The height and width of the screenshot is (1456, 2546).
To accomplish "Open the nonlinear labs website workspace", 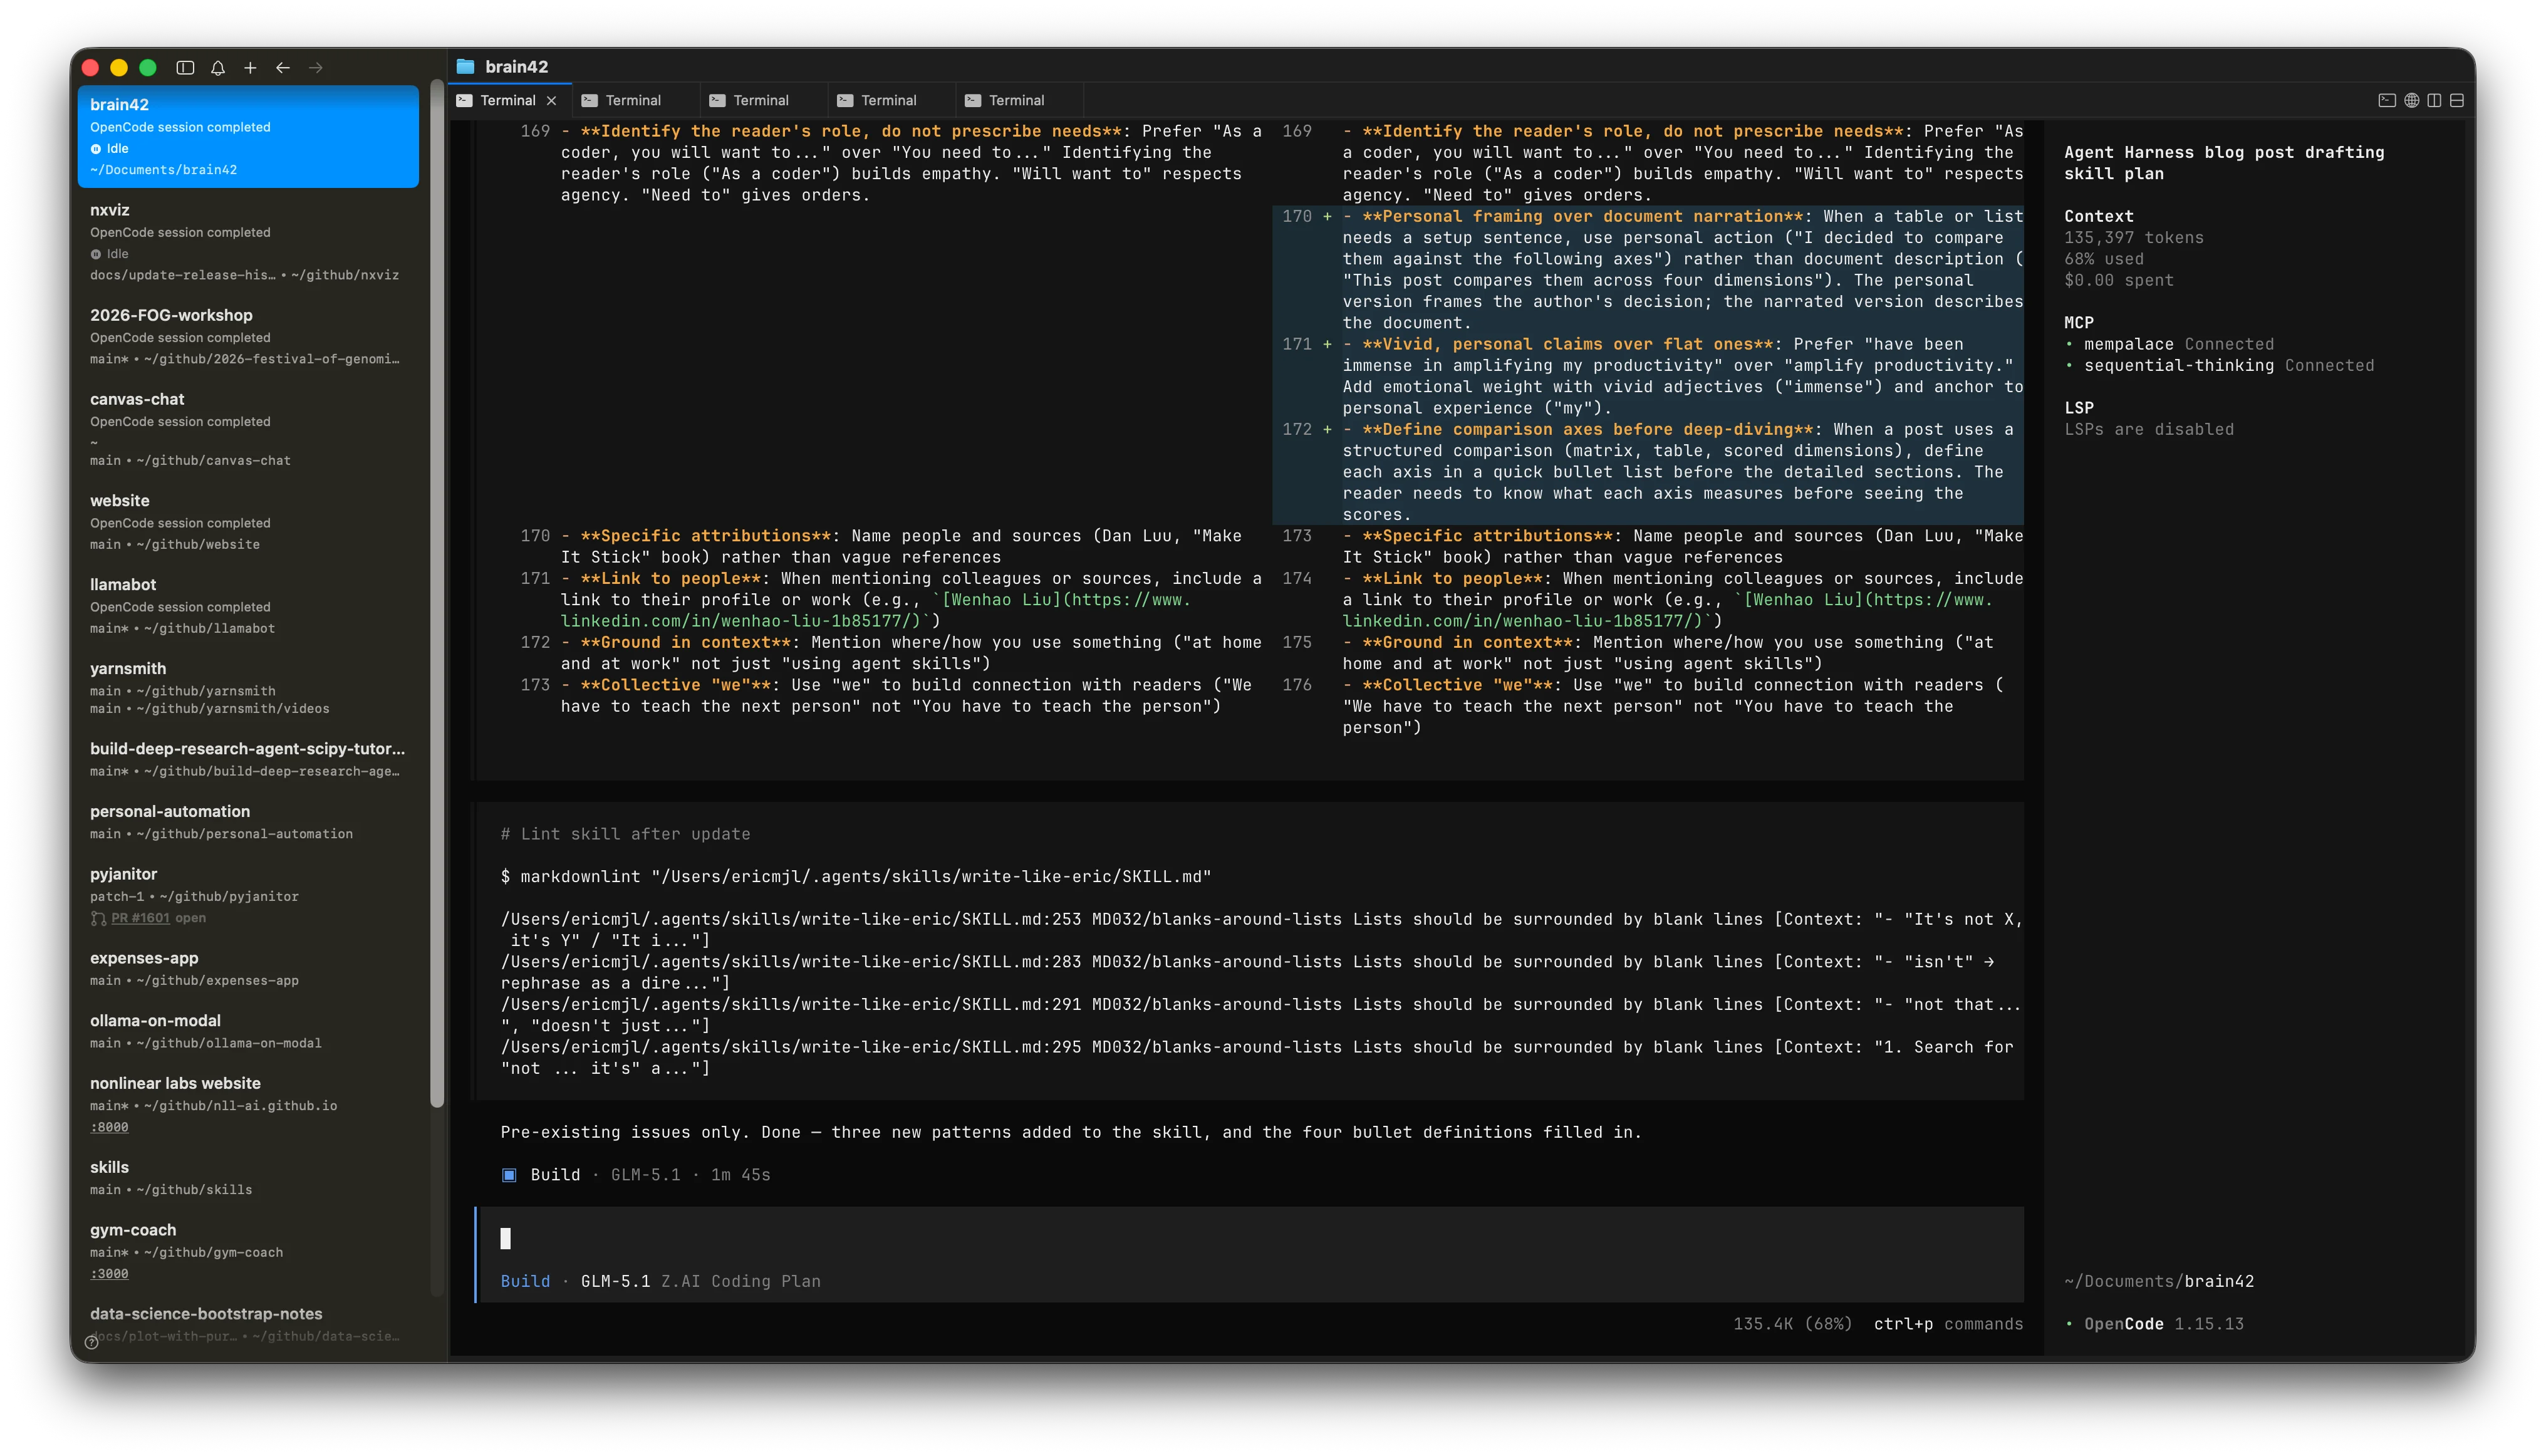I will pos(248,1104).
